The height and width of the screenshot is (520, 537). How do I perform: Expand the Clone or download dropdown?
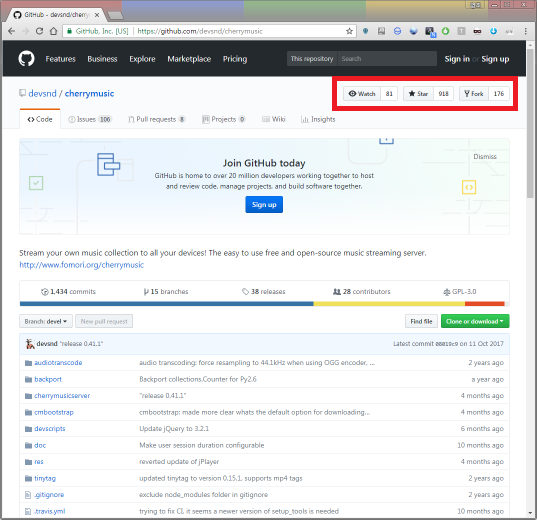point(475,321)
